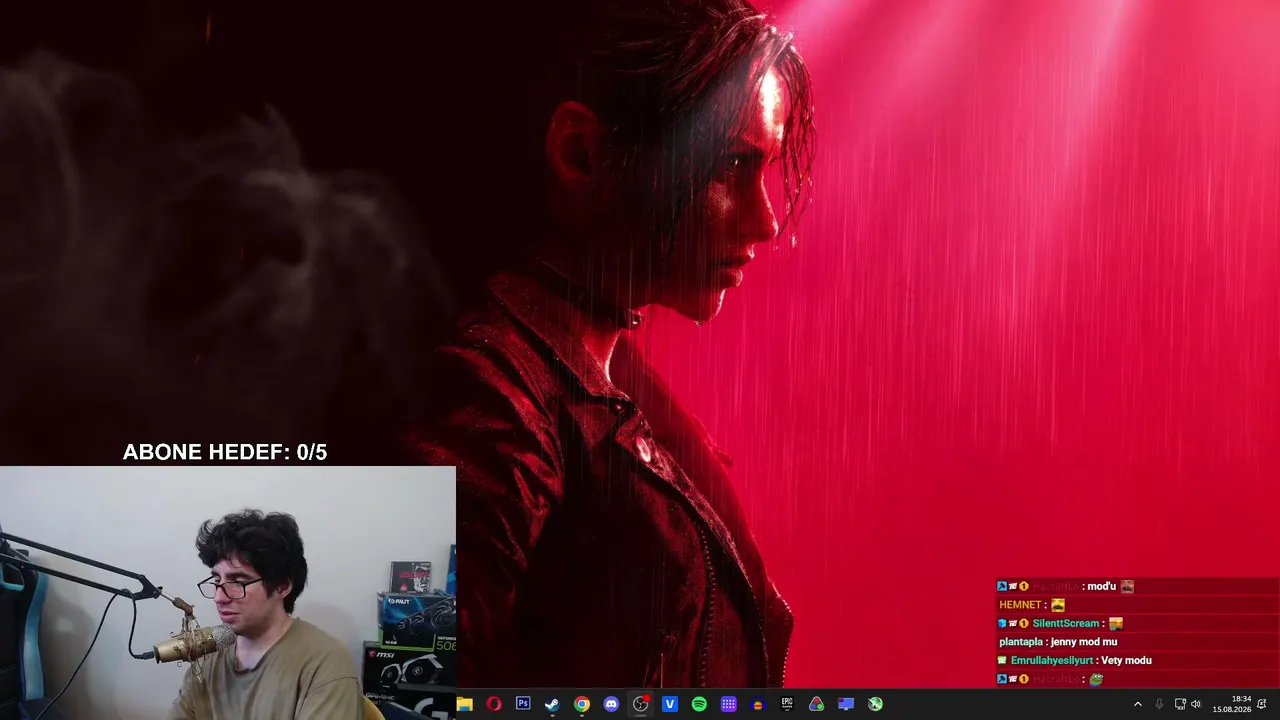Open Photoshop from the taskbar
The height and width of the screenshot is (720, 1280).
(x=523, y=704)
